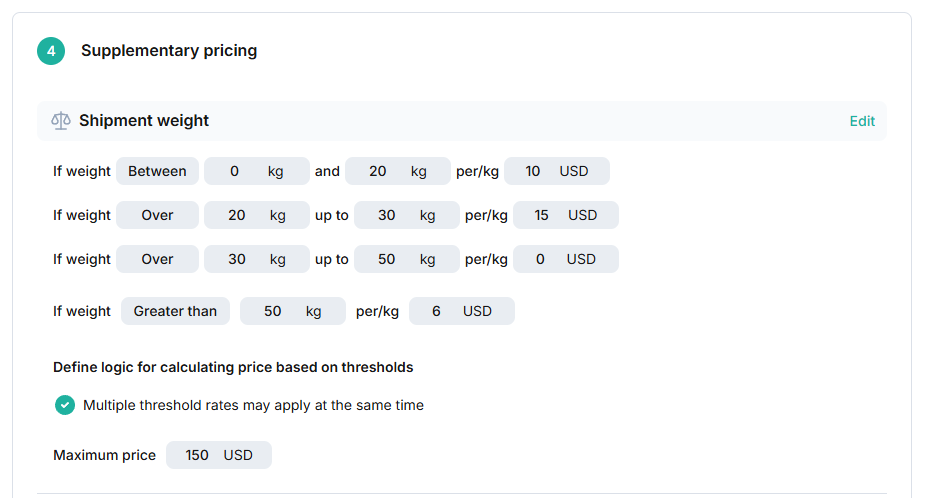Click the step 4 circle badge
Screen dimensions: 925x498
[x=51, y=51]
